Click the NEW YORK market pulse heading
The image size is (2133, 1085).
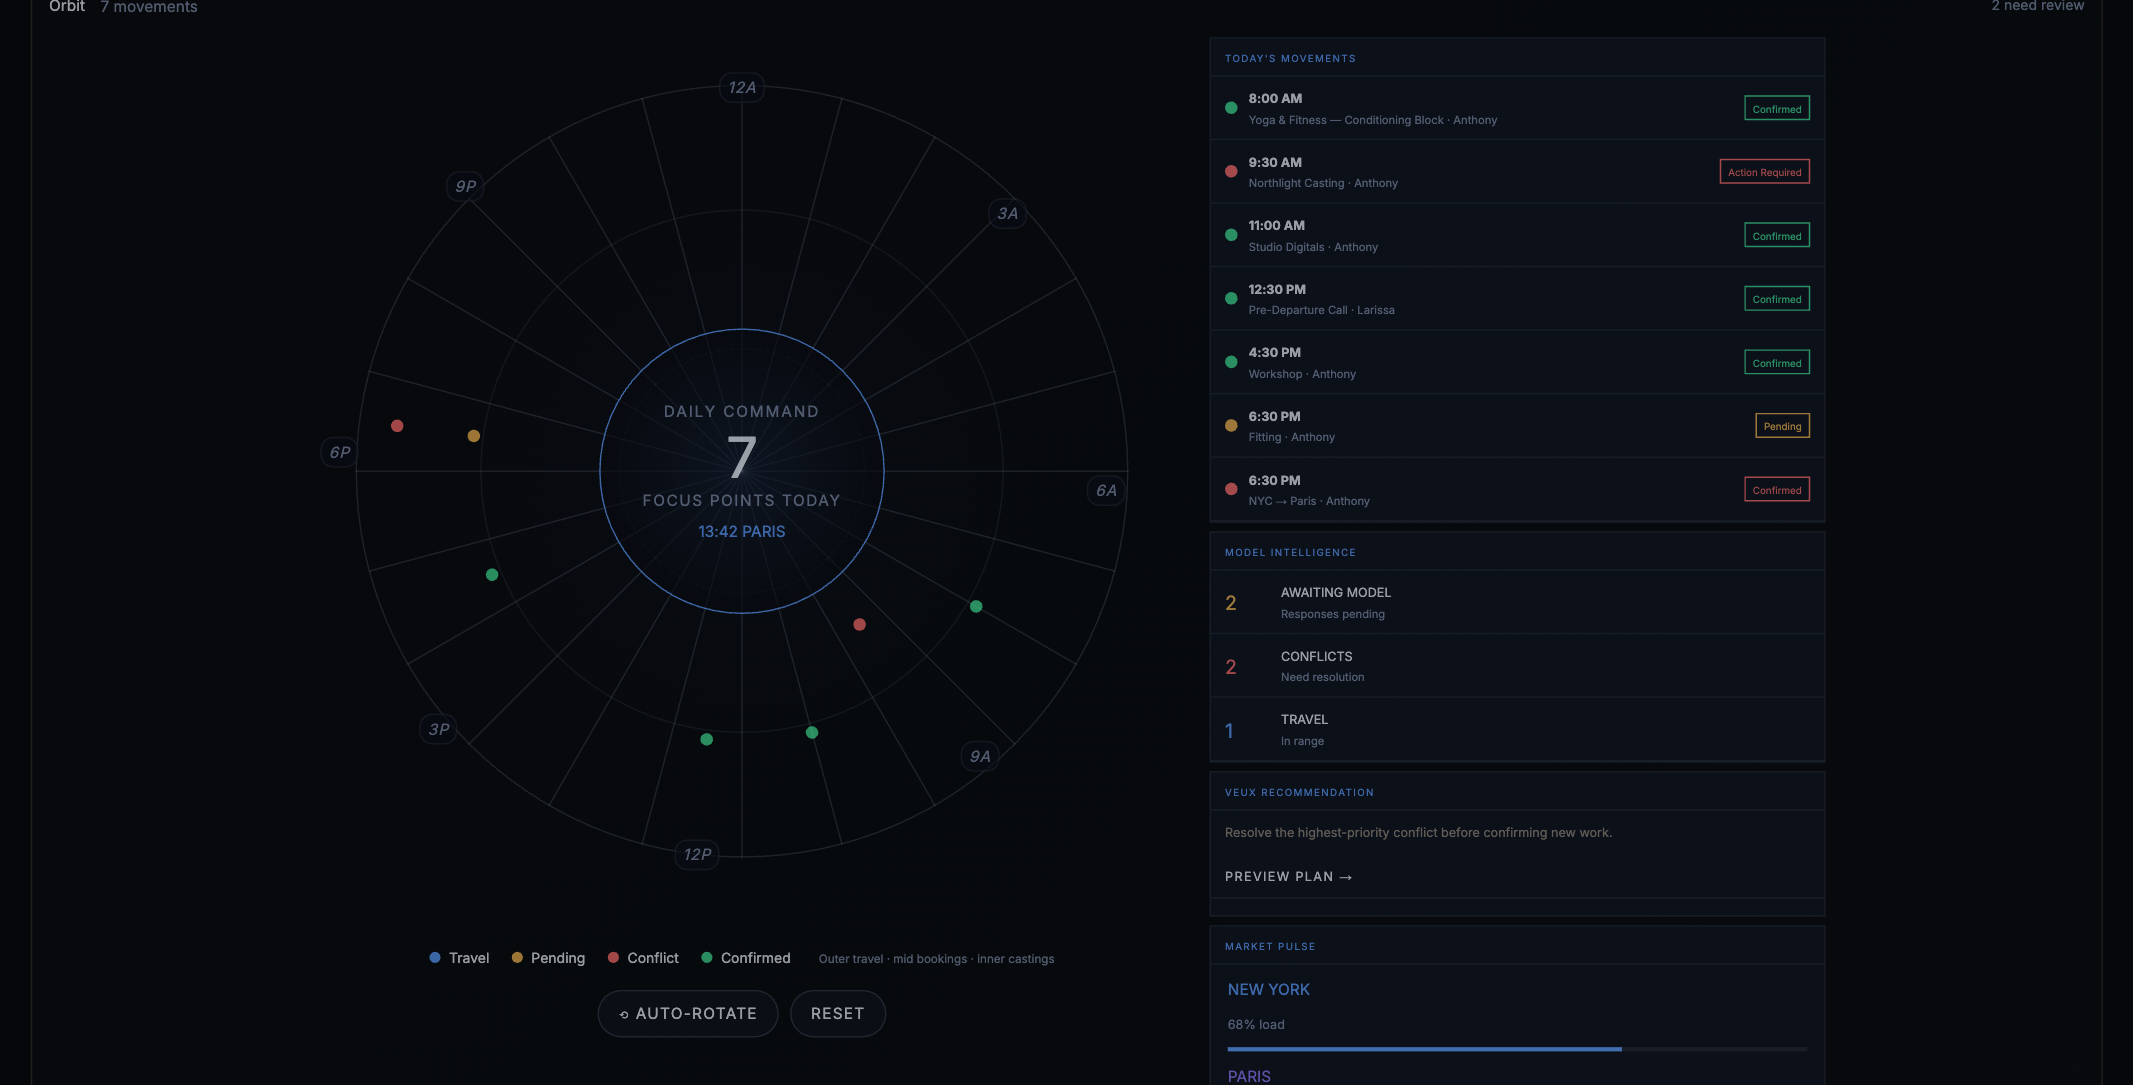point(1268,989)
